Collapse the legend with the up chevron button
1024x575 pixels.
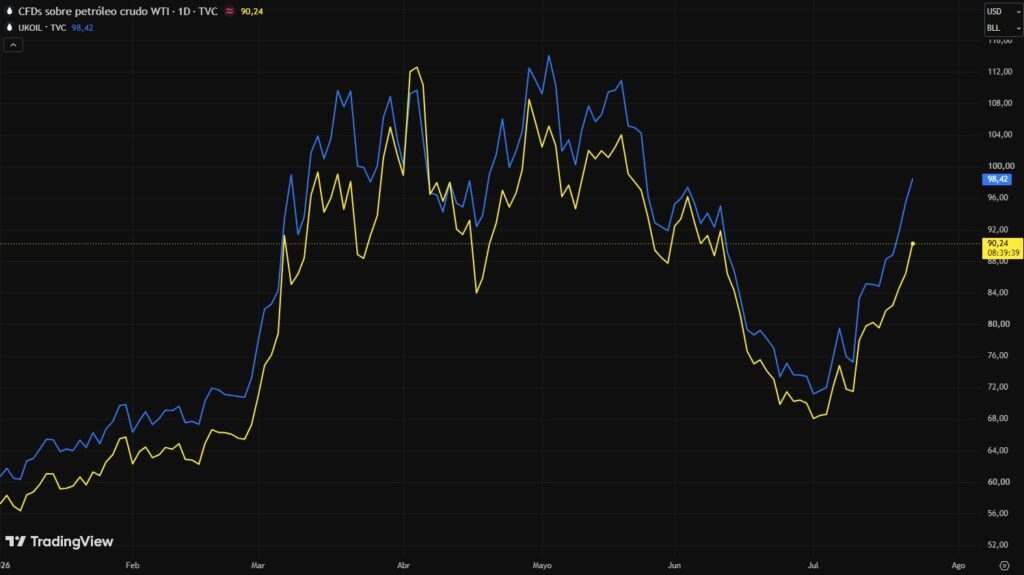[x=13, y=44]
